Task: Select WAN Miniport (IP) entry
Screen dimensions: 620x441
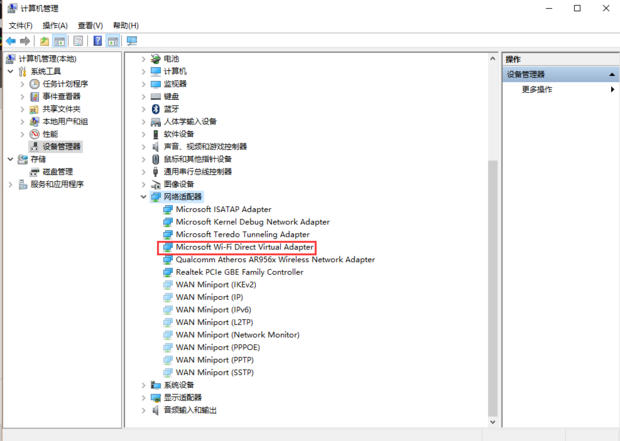Action: pyautogui.click(x=209, y=297)
